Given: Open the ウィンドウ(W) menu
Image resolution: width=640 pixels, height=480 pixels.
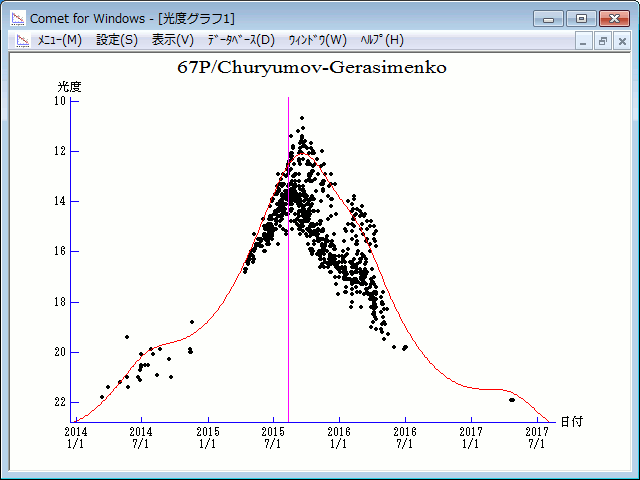Looking at the screenshot, I should click(318, 40).
